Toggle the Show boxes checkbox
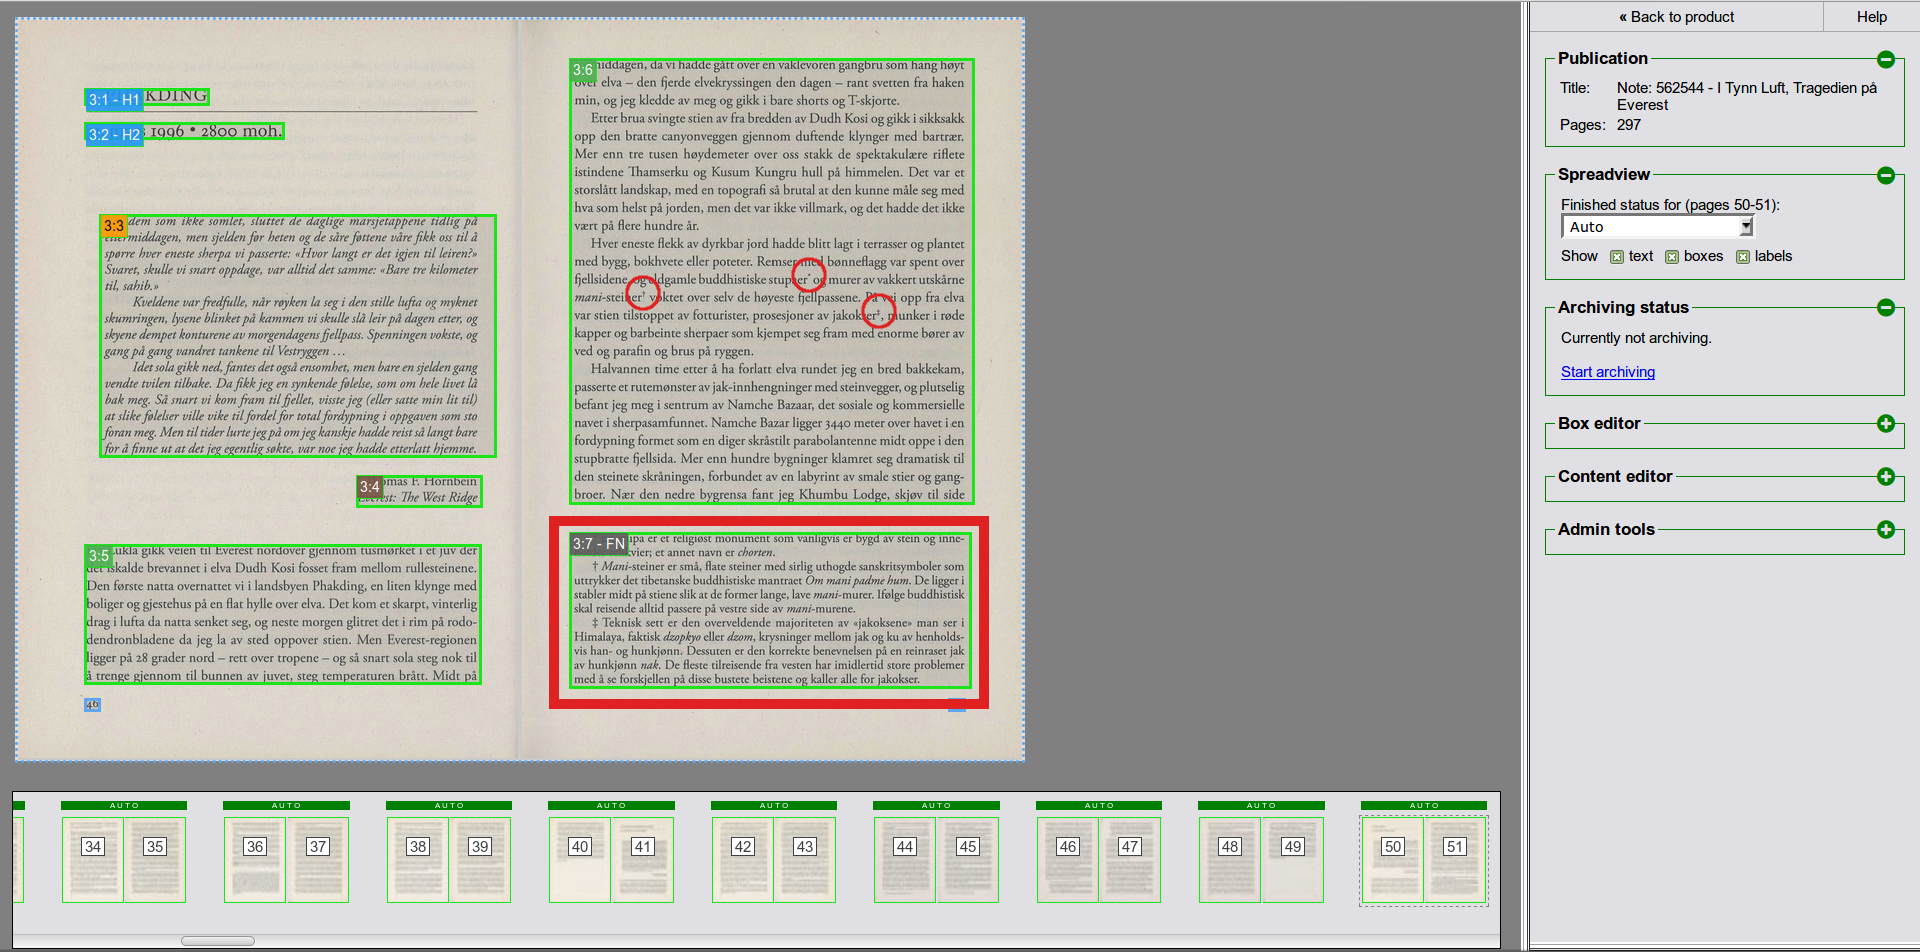1920x952 pixels. 1671,257
